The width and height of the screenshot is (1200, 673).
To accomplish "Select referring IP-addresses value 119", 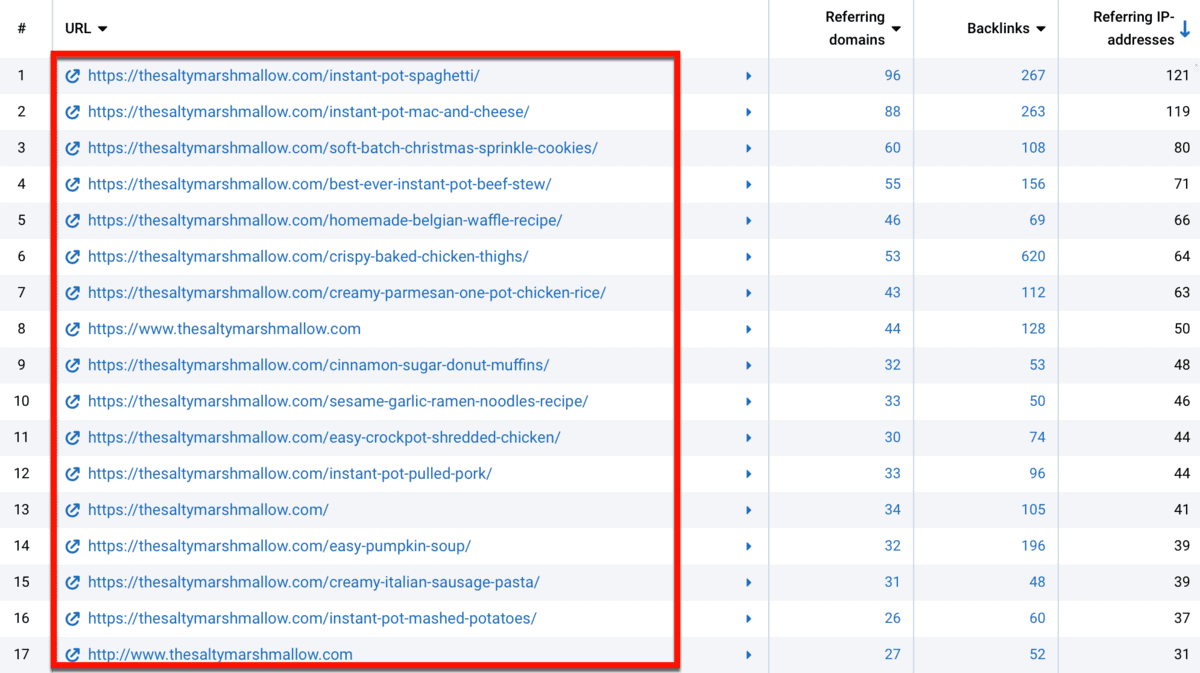I will pyautogui.click(x=1178, y=112).
